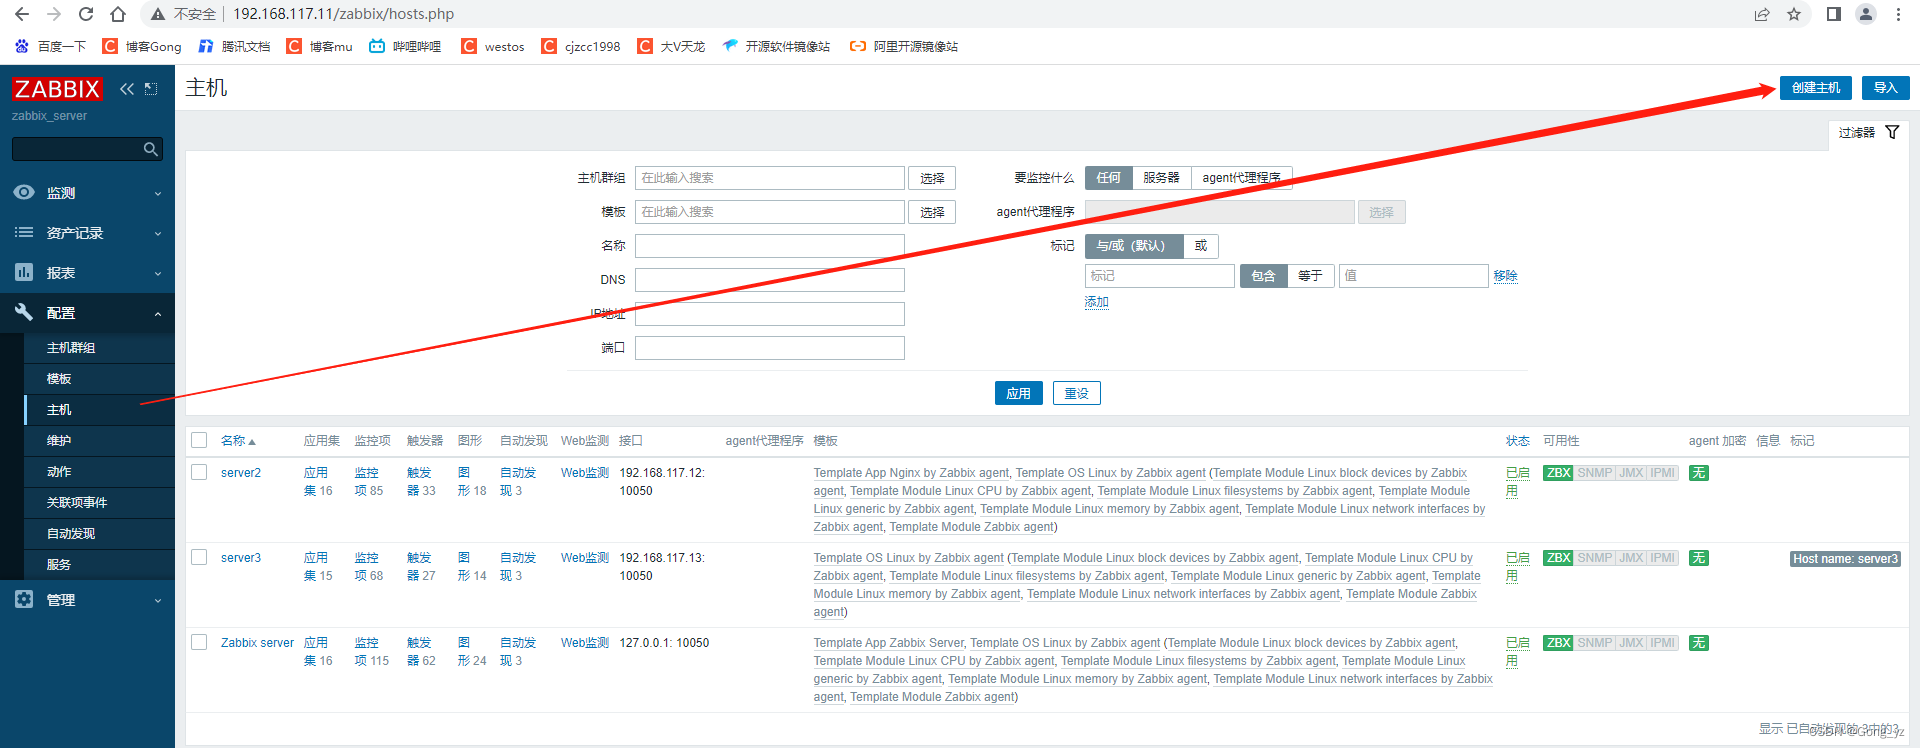Open 关联项事件 menu item
Image resolution: width=1920 pixels, height=748 pixels.
pyautogui.click(x=100, y=503)
